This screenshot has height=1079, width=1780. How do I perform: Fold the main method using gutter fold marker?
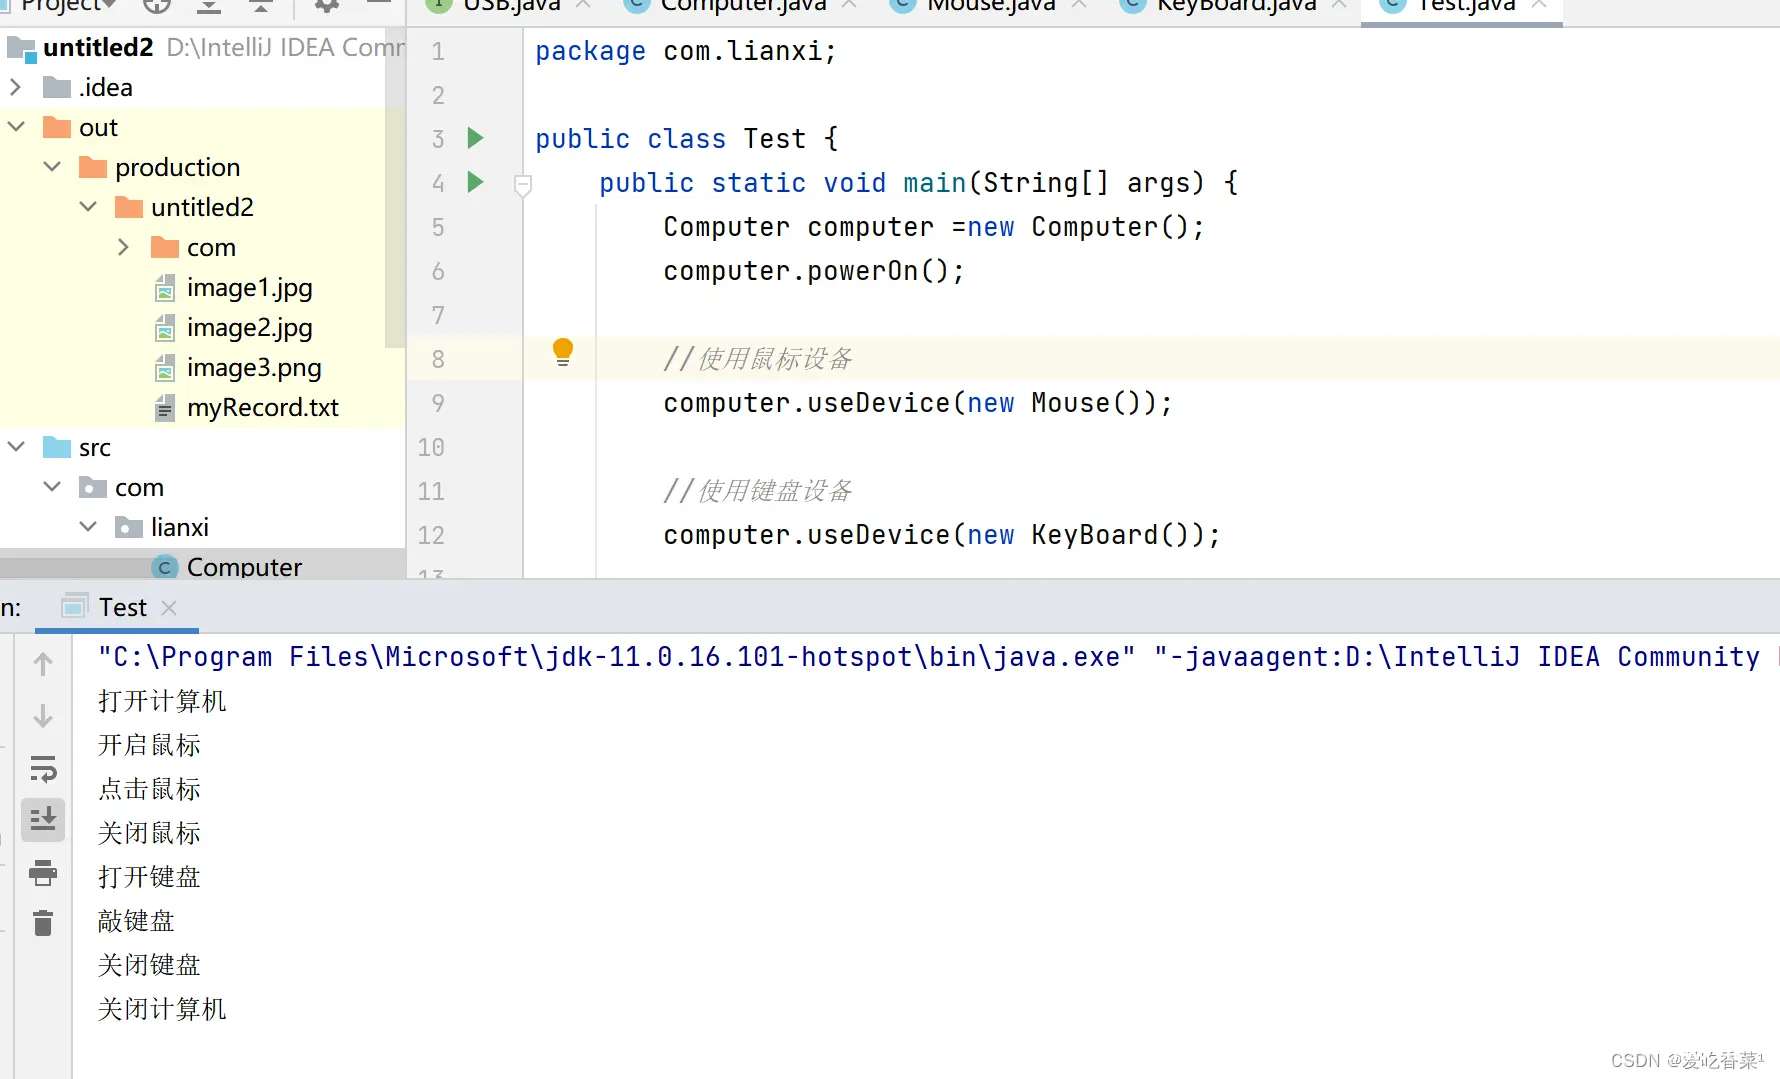[x=522, y=185]
